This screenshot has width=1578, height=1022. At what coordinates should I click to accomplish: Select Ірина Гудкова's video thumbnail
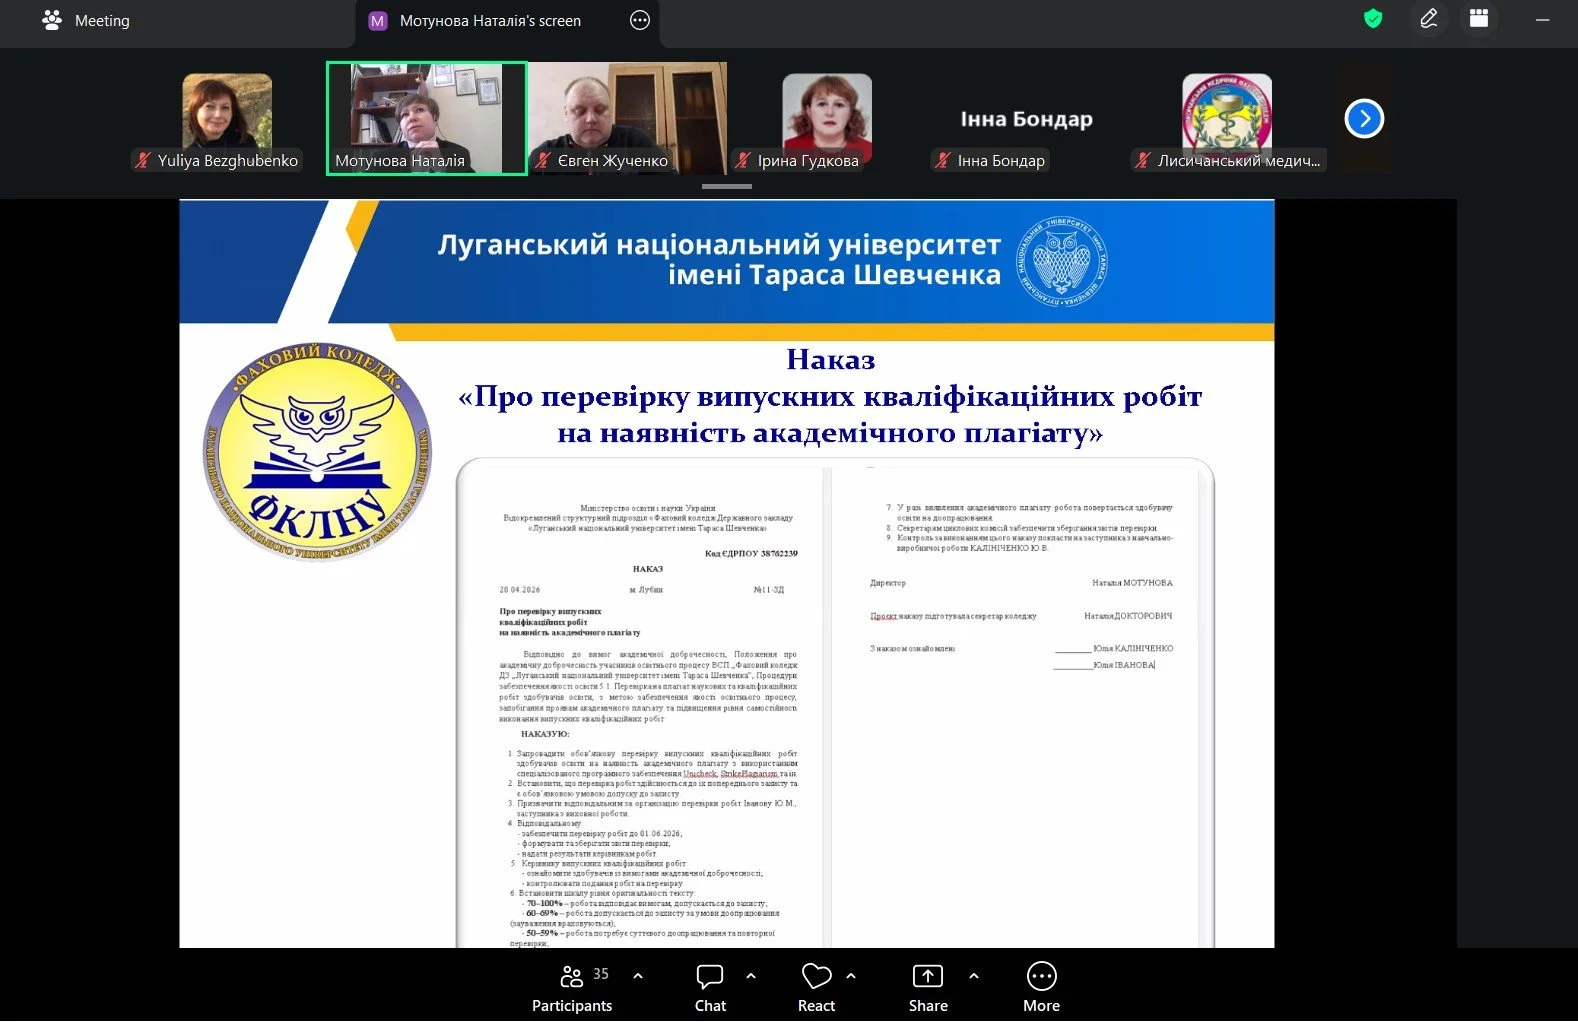pyautogui.click(x=827, y=120)
